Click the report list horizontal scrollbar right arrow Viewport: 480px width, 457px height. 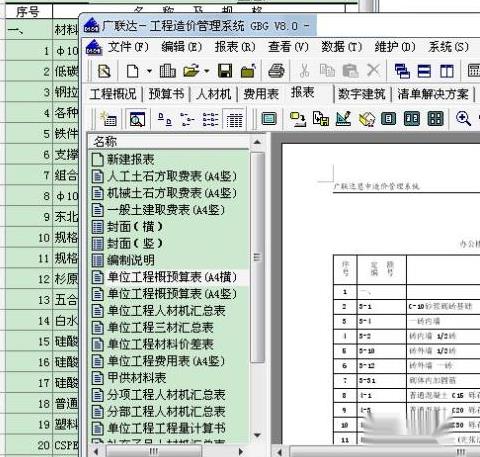[x=241, y=452]
